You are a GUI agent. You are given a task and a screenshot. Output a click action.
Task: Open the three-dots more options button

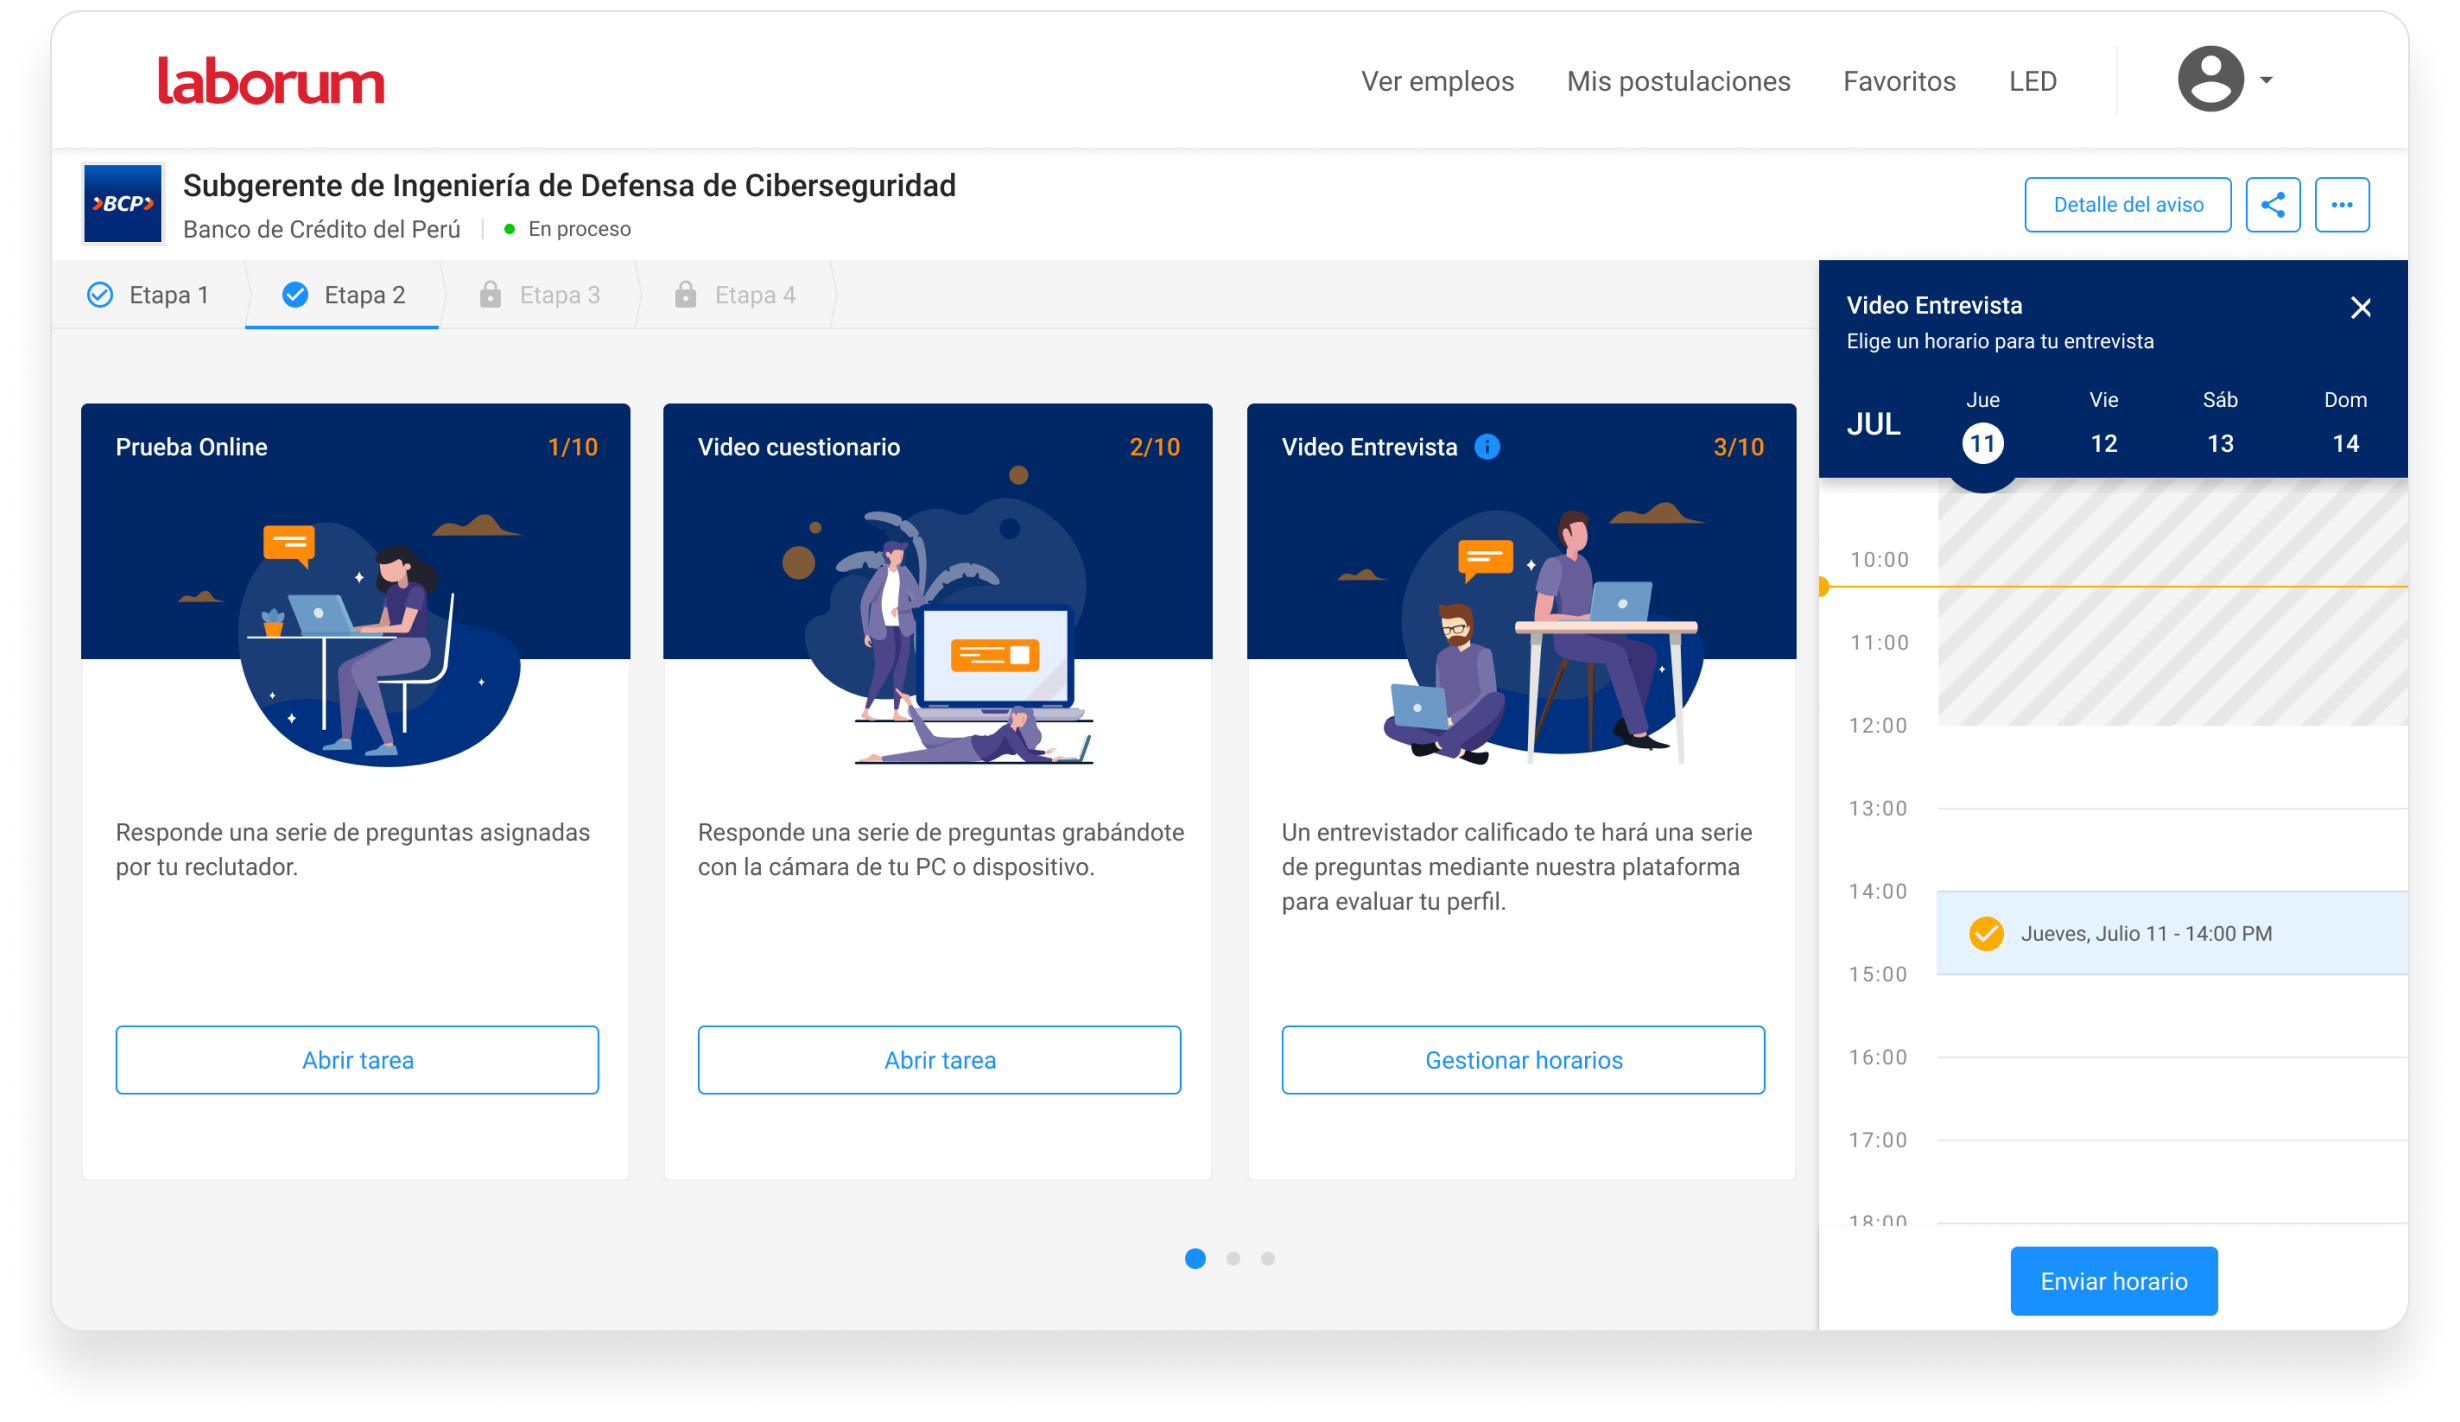[2342, 205]
